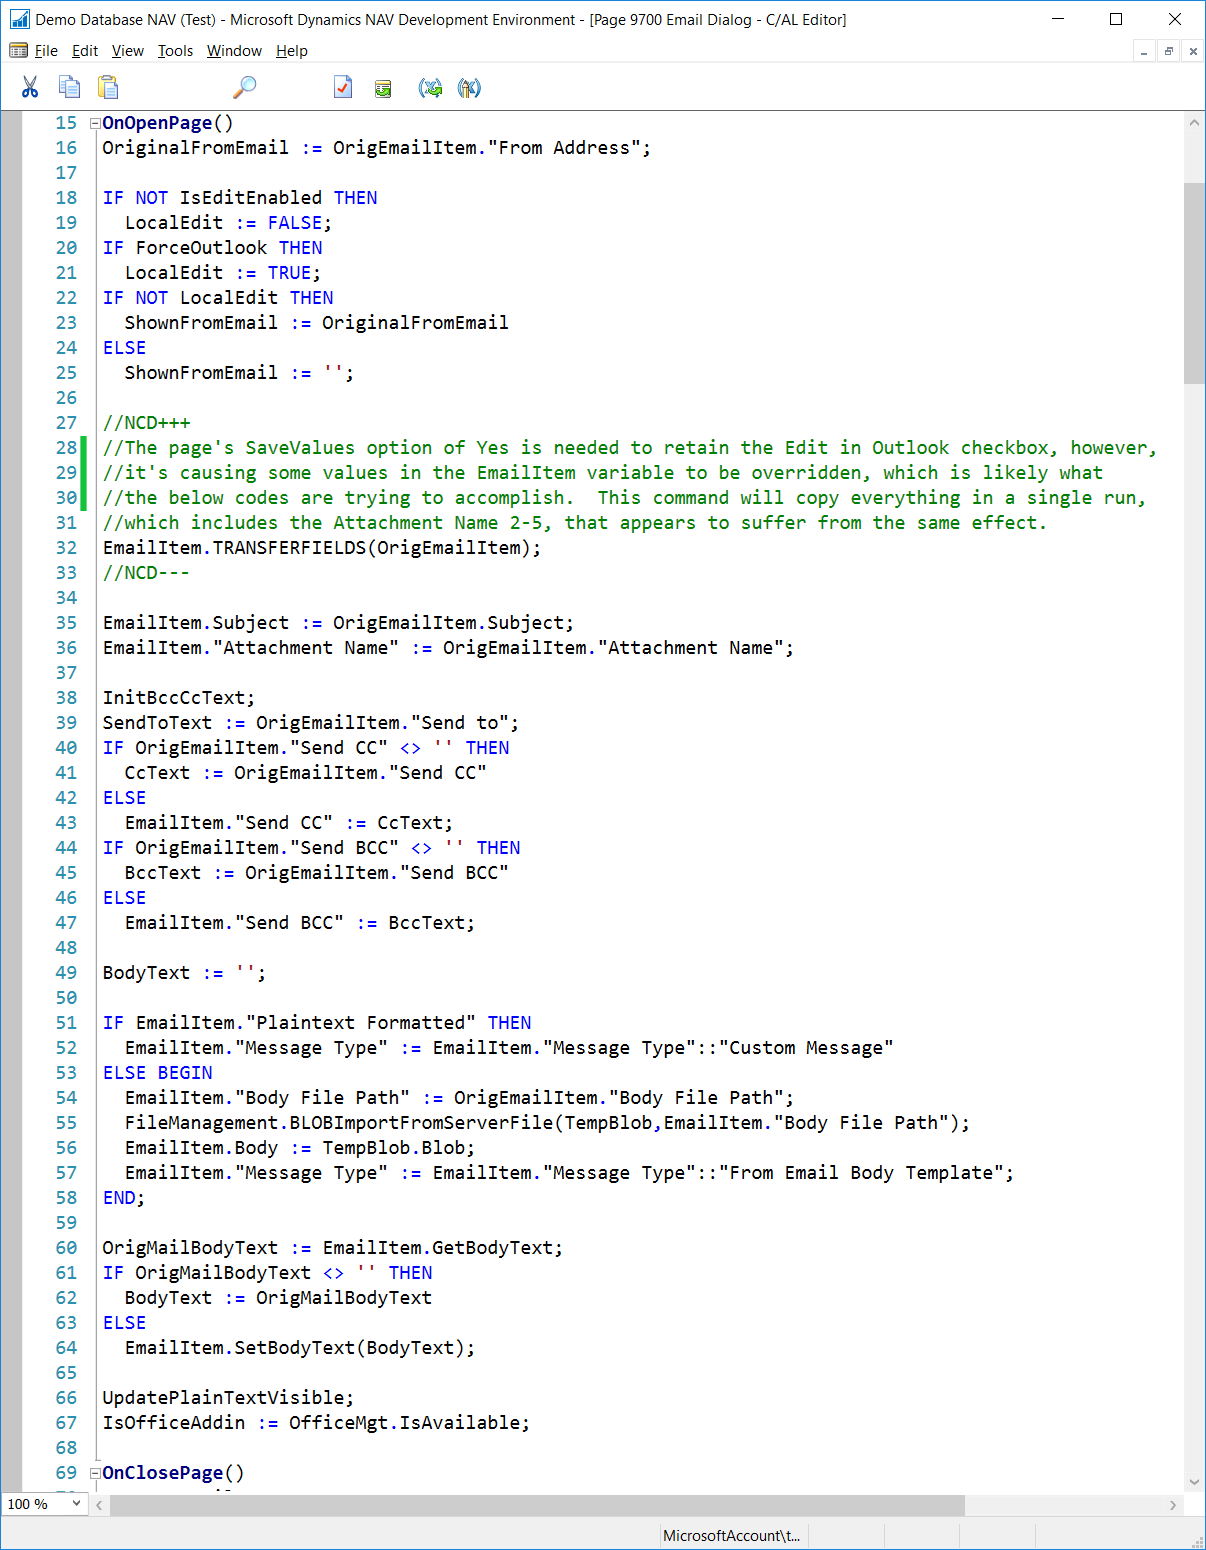Open the Tools menu

click(175, 51)
